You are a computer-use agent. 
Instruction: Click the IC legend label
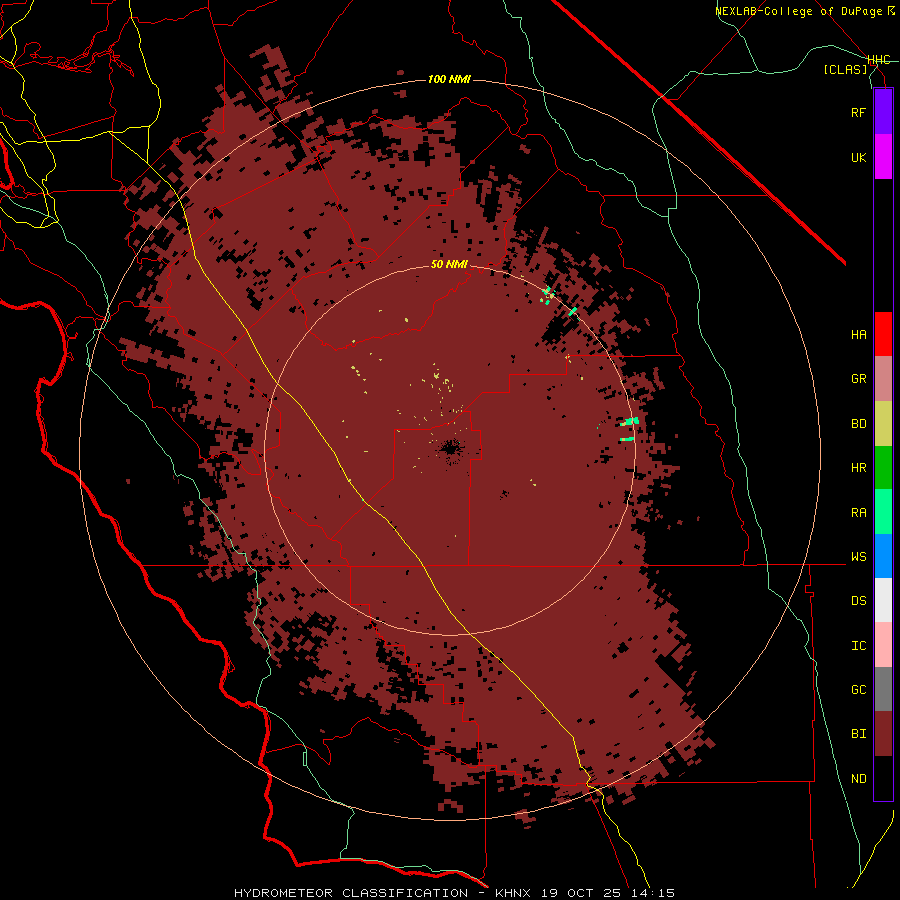[858, 646]
